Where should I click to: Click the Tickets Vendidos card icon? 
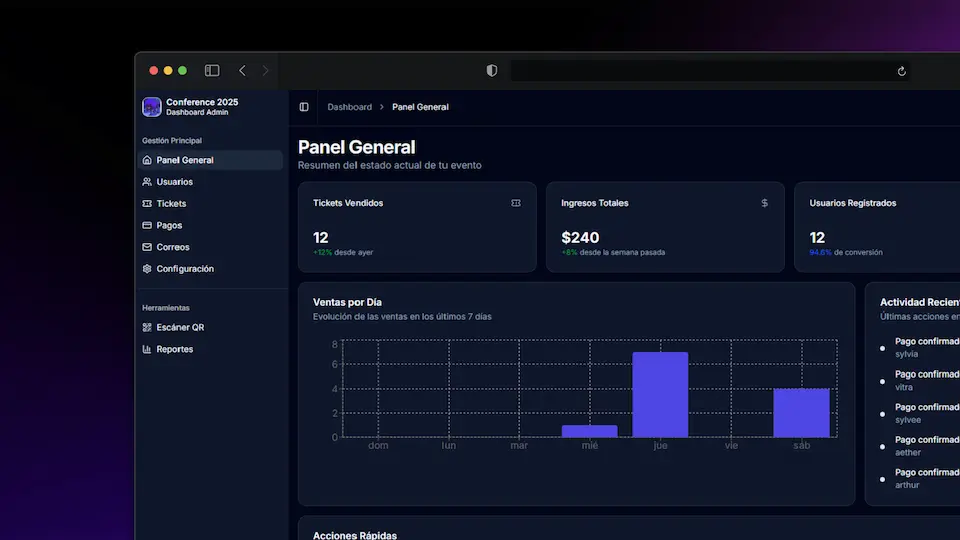tap(516, 203)
